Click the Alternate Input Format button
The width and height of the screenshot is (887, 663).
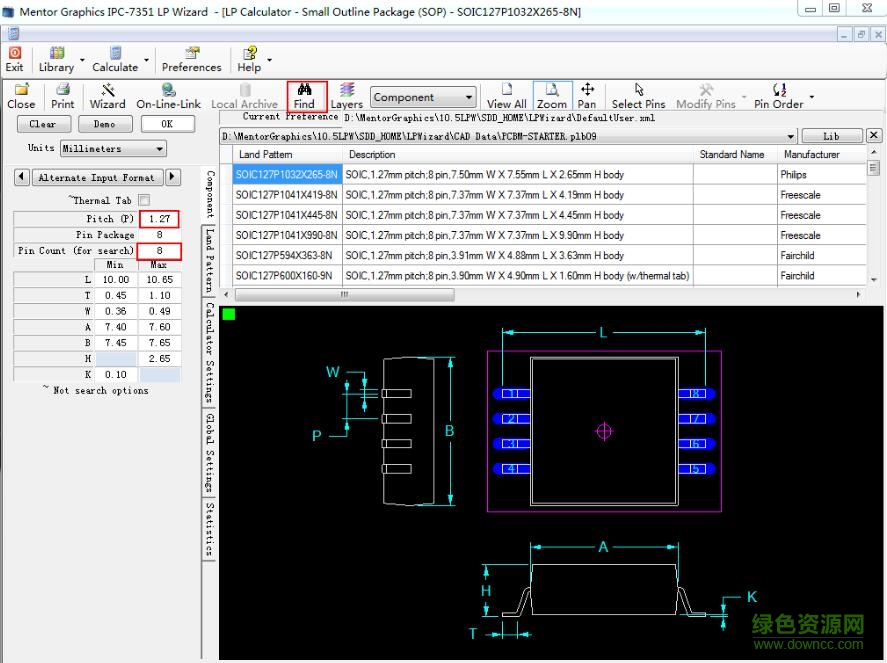coord(96,177)
